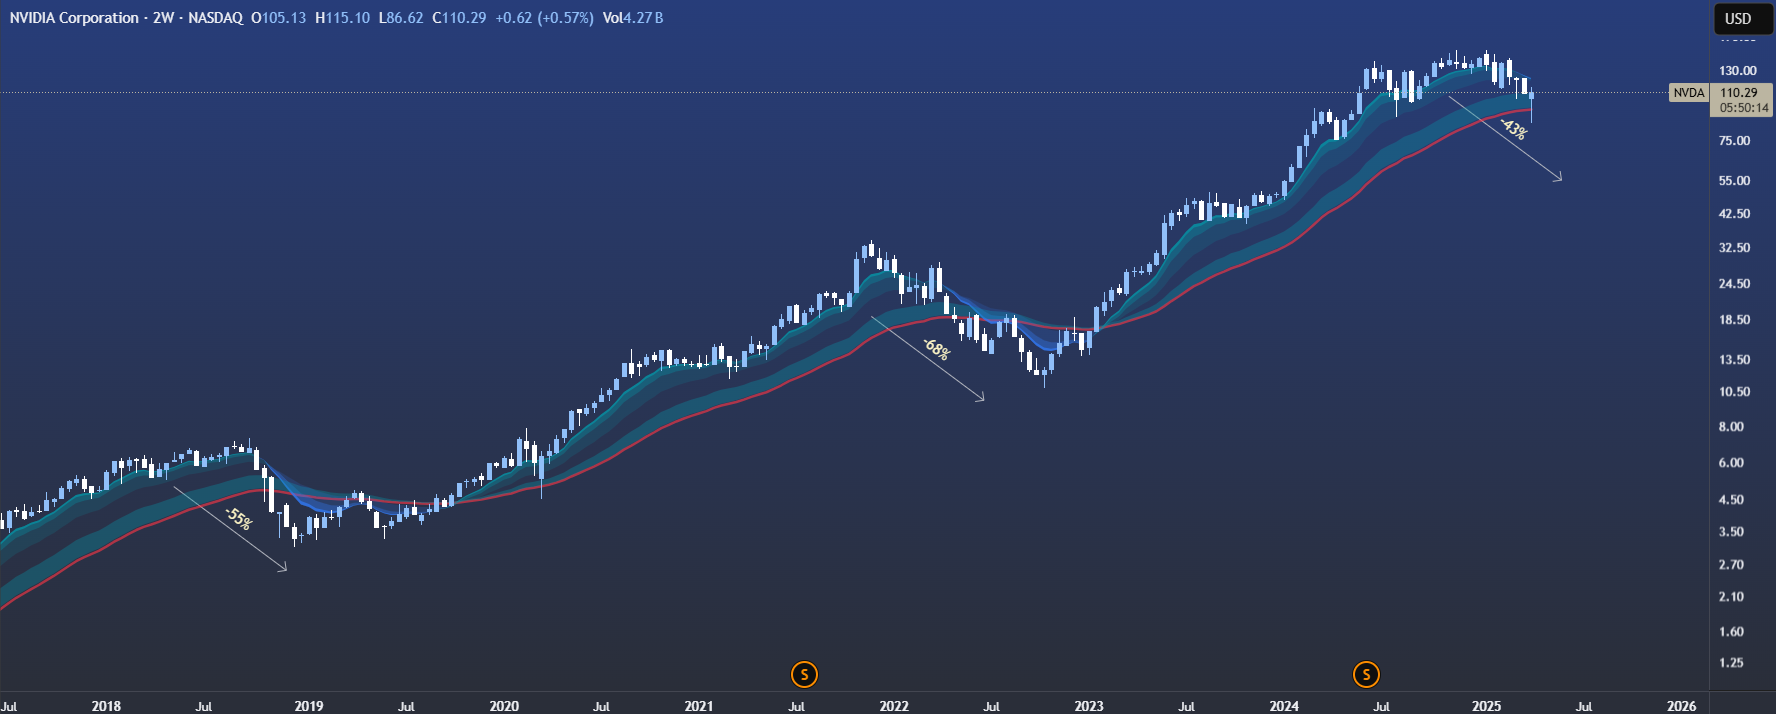Select the -68% drawdown annotation
This screenshot has width=1776, height=714.
(x=936, y=349)
